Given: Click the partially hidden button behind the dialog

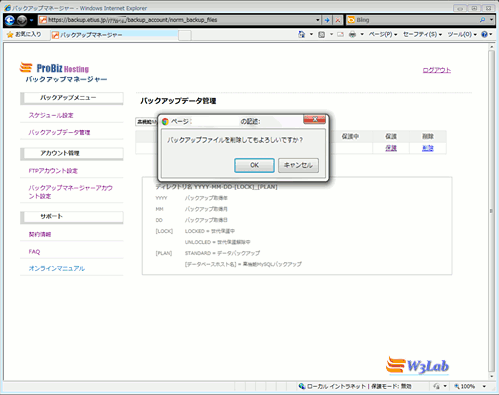Looking at the screenshot, I should [x=146, y=122].
